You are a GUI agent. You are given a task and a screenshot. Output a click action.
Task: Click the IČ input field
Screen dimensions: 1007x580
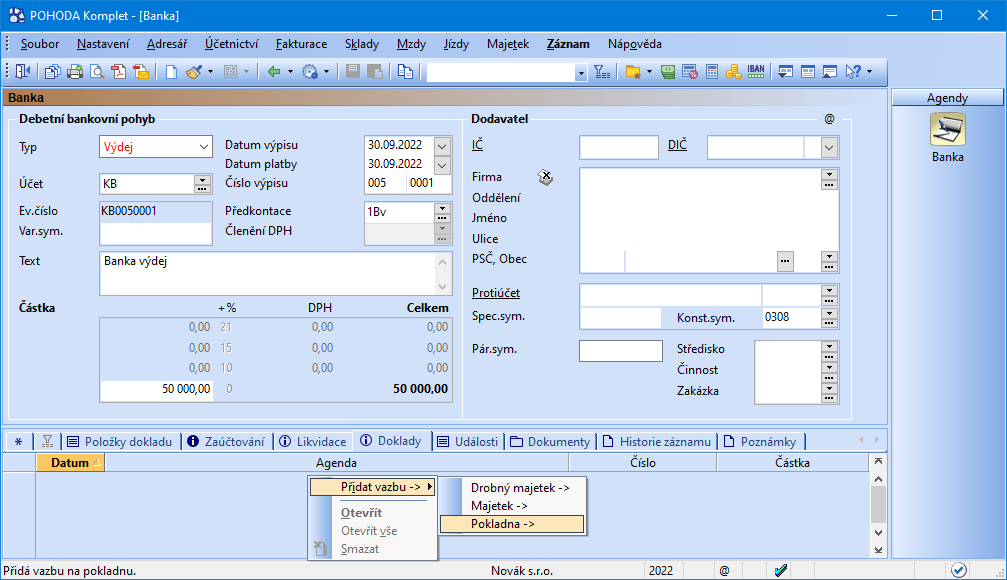[x=618, y=148]
